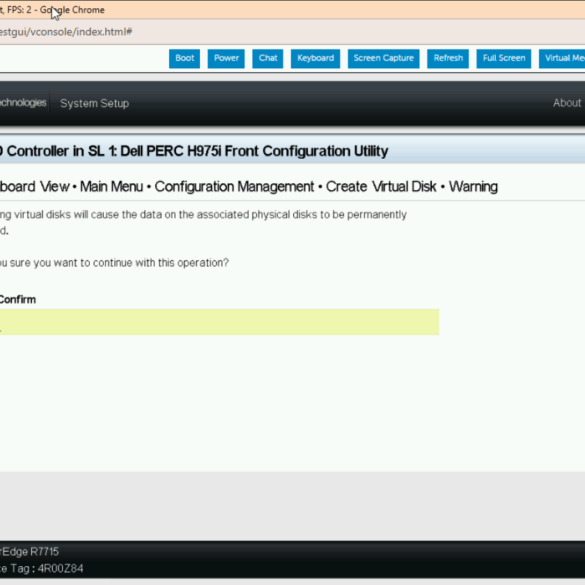Click the data loss warning sentence
585x585 pixels.
[x=203, y=222]
